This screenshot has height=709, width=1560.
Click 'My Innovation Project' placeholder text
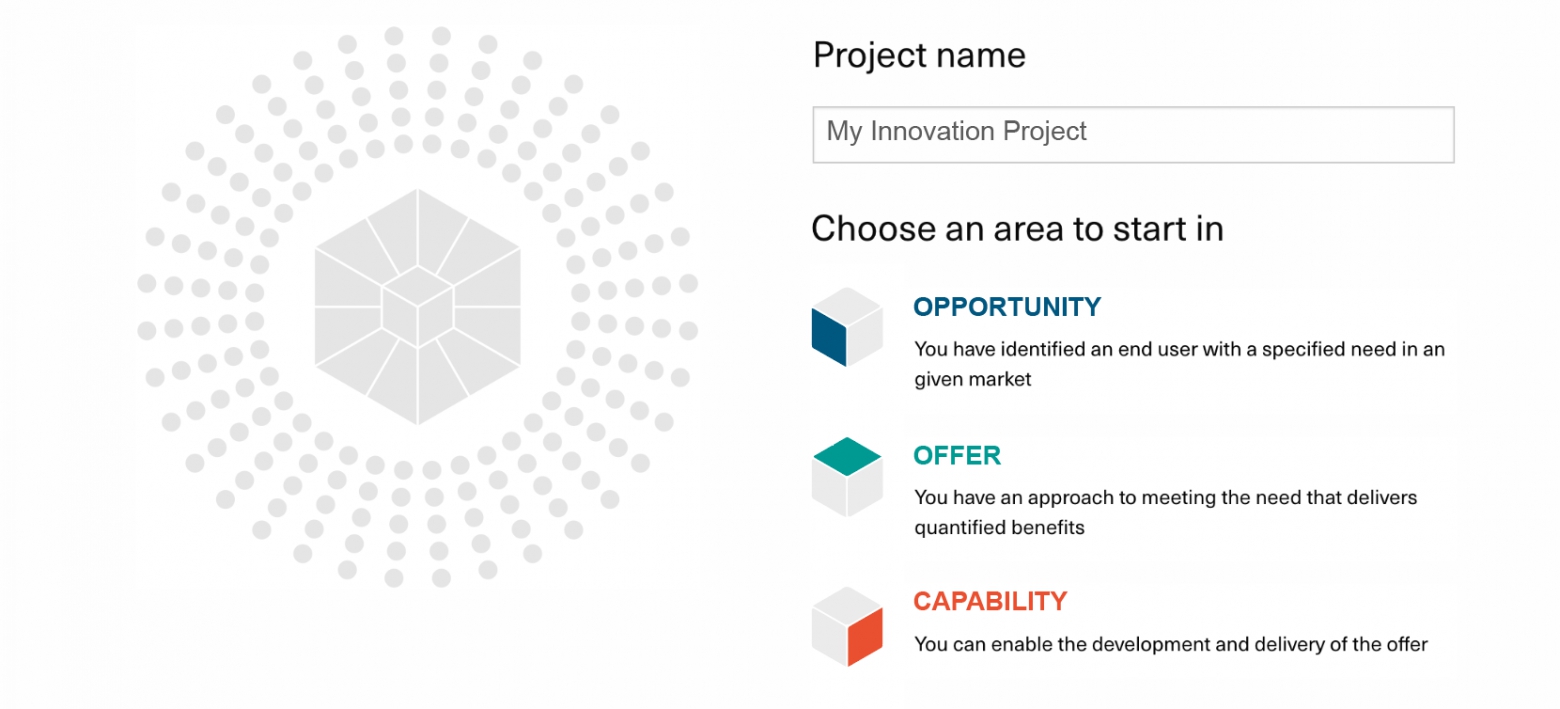click(957, 132)
